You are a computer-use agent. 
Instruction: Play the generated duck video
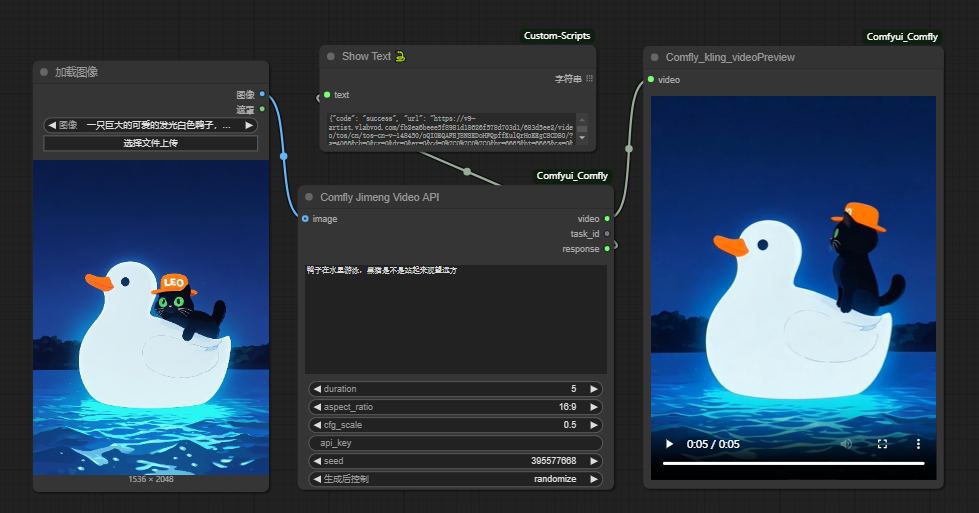(x=669, y=444)
